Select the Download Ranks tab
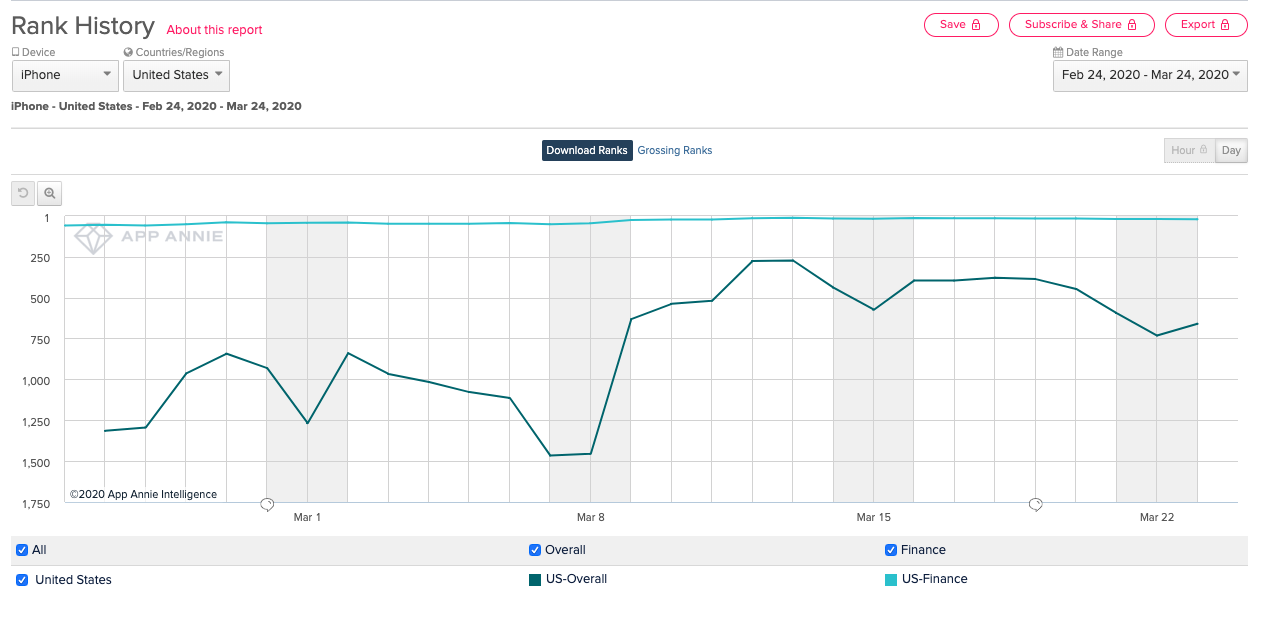The image size is (1262, 644). tap(587, 151)
